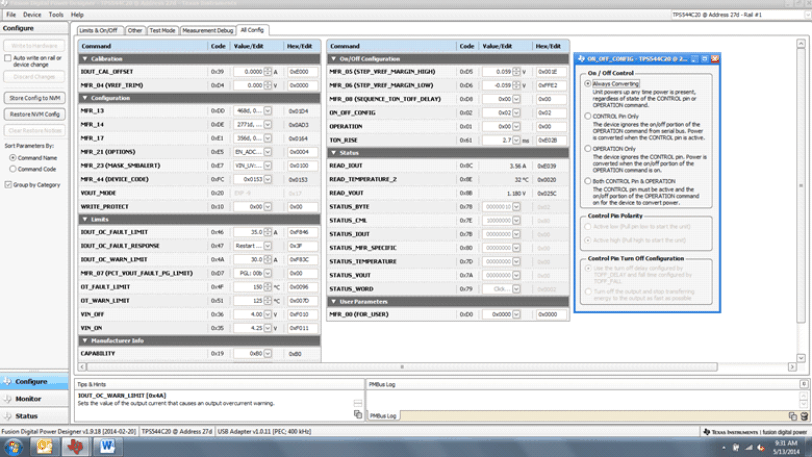
Task: Open WRITE_PROTECT value dropdown
Action: (x=268, y=206)
